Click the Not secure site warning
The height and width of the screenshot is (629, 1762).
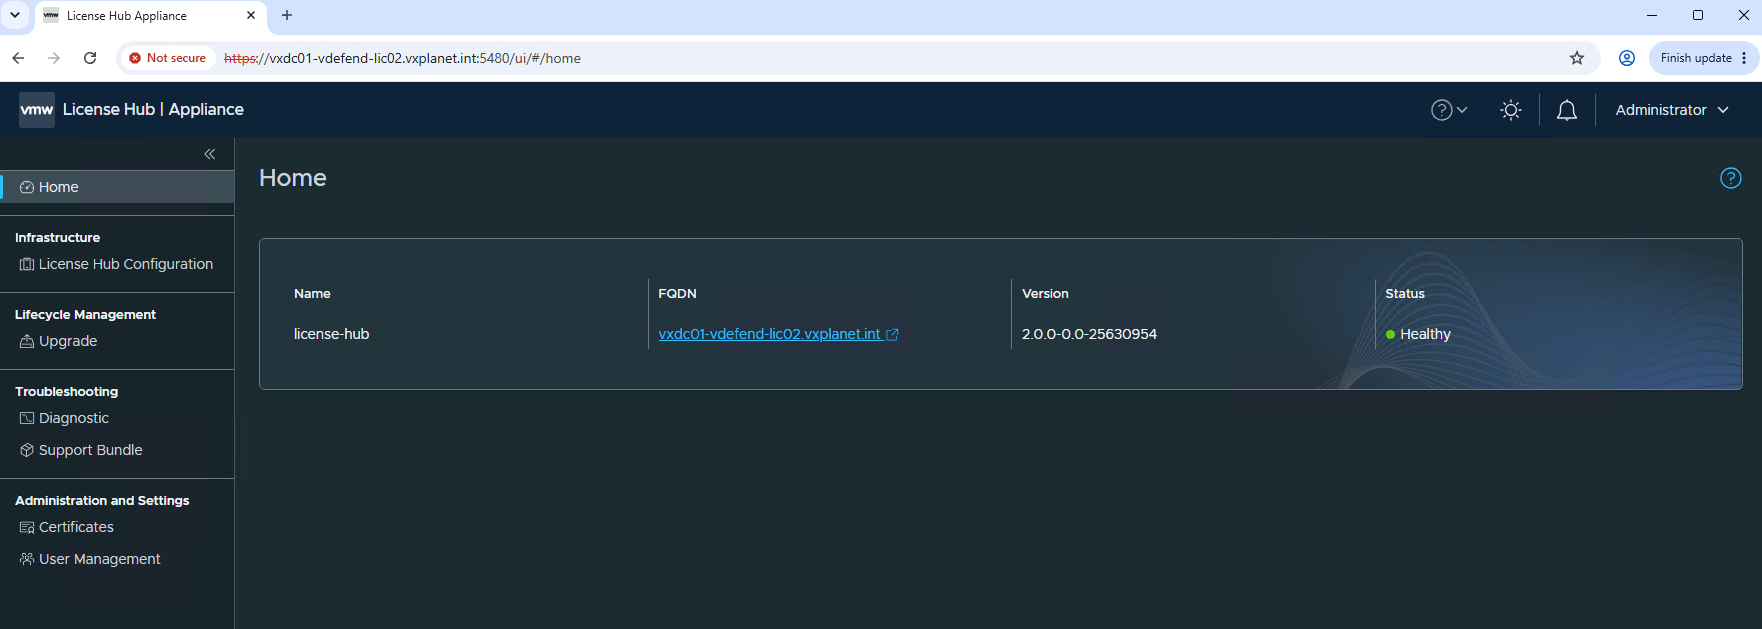pyautogui.click(x=168, y=58)
